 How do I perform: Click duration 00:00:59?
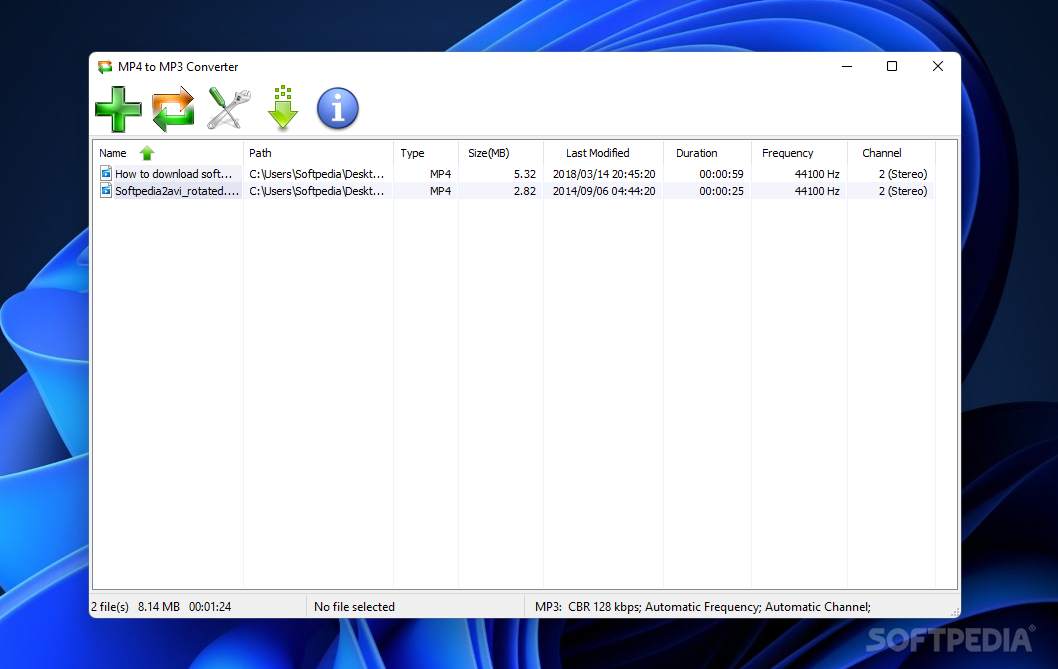pyautogui.click(x=721, y=174)
